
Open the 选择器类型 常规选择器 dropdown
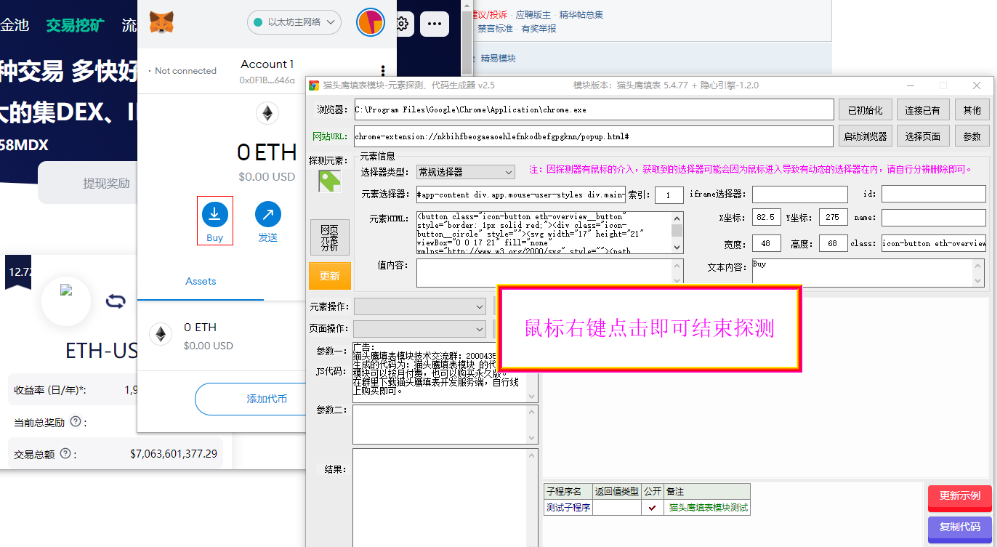[465, 172]
